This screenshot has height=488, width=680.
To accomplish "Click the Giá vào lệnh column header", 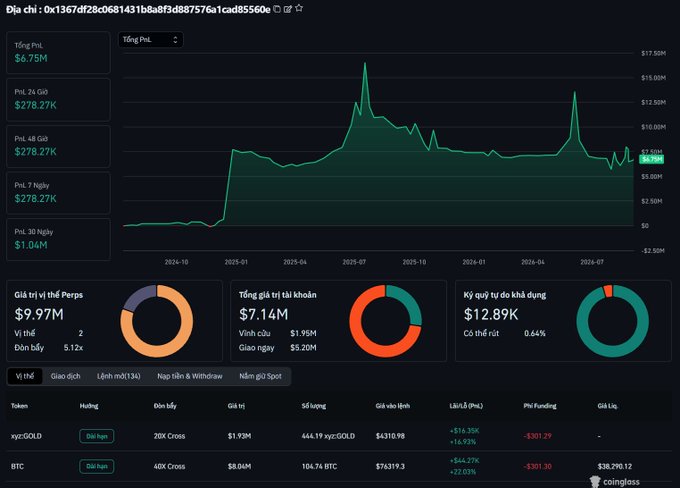I will point(393,406).
